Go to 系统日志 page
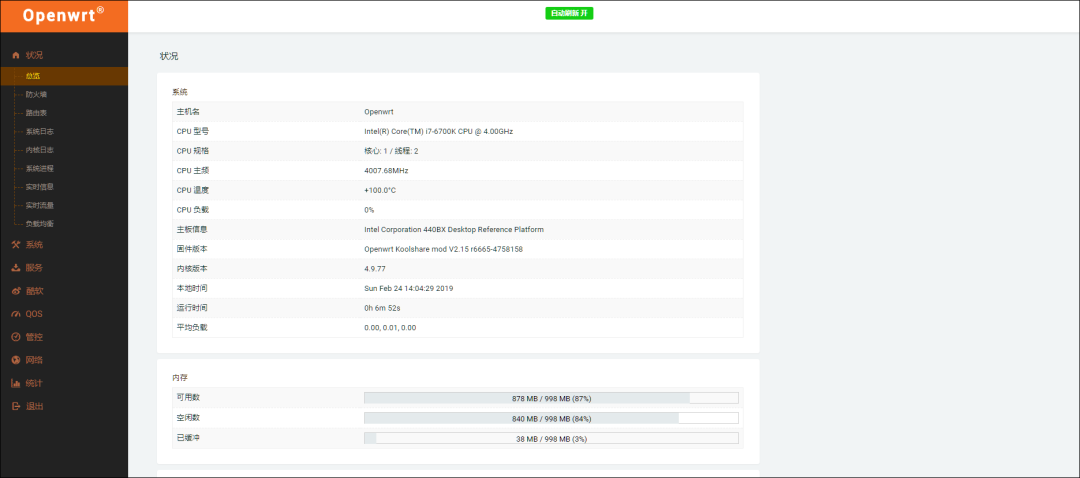The height and width of the screenshot is (478, 1080). coord(40,131)
